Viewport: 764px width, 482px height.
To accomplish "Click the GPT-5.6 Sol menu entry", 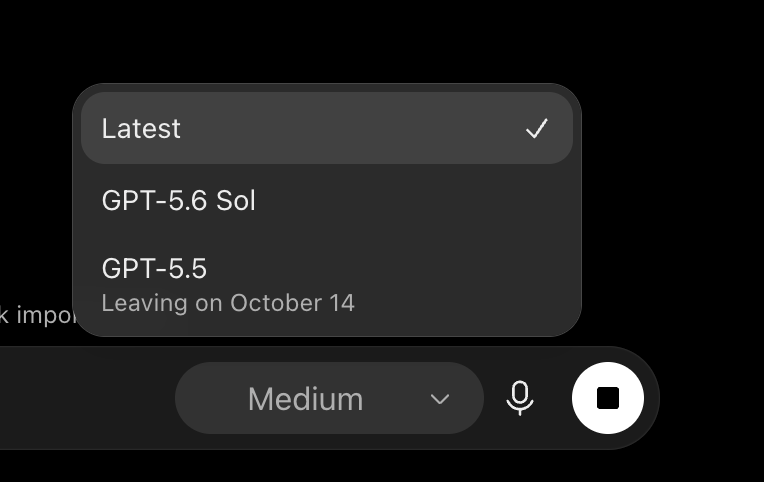I will 326,200.
